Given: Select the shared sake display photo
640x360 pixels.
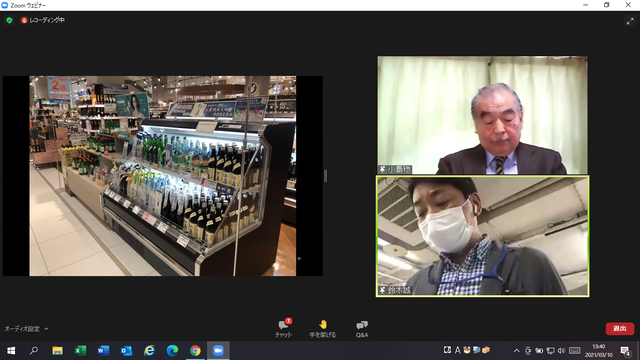Looking at the screenshot, I should click(163, 176).
